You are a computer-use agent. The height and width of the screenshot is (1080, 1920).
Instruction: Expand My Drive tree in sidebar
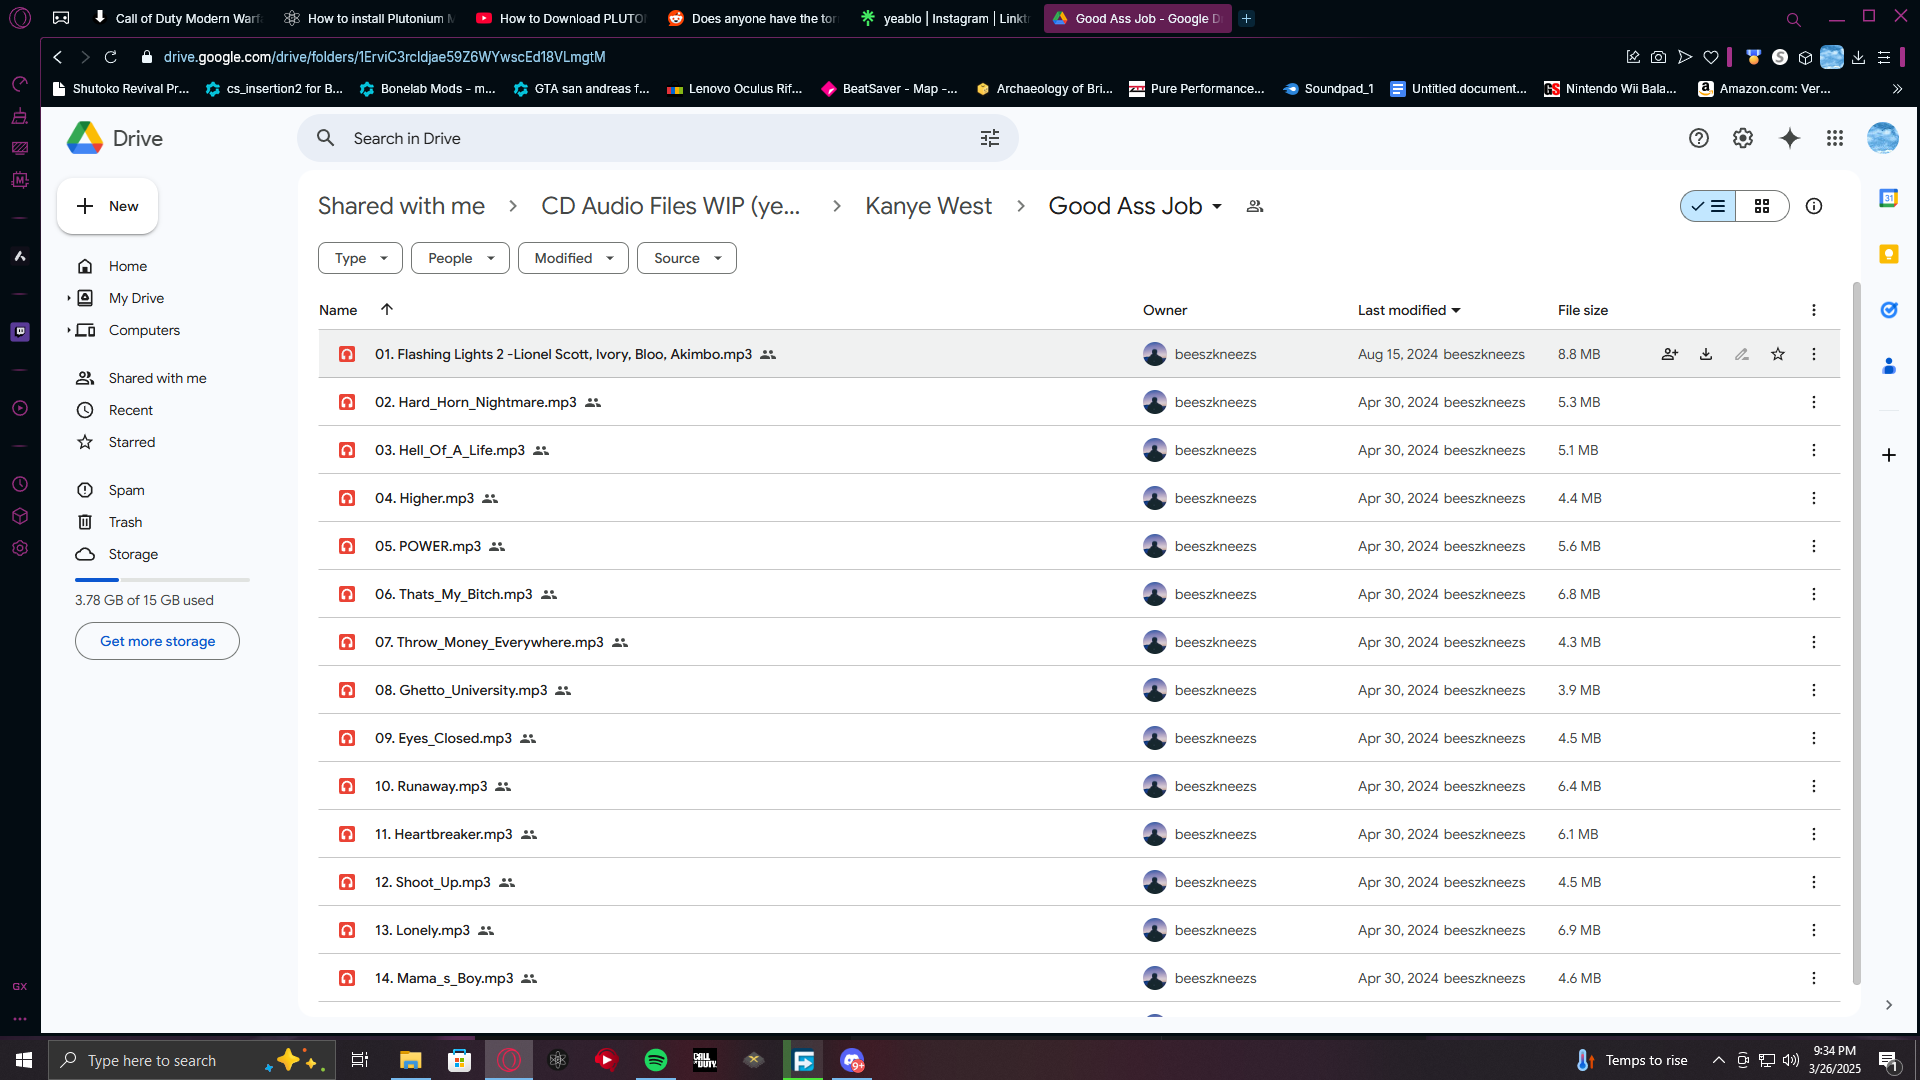69,298
